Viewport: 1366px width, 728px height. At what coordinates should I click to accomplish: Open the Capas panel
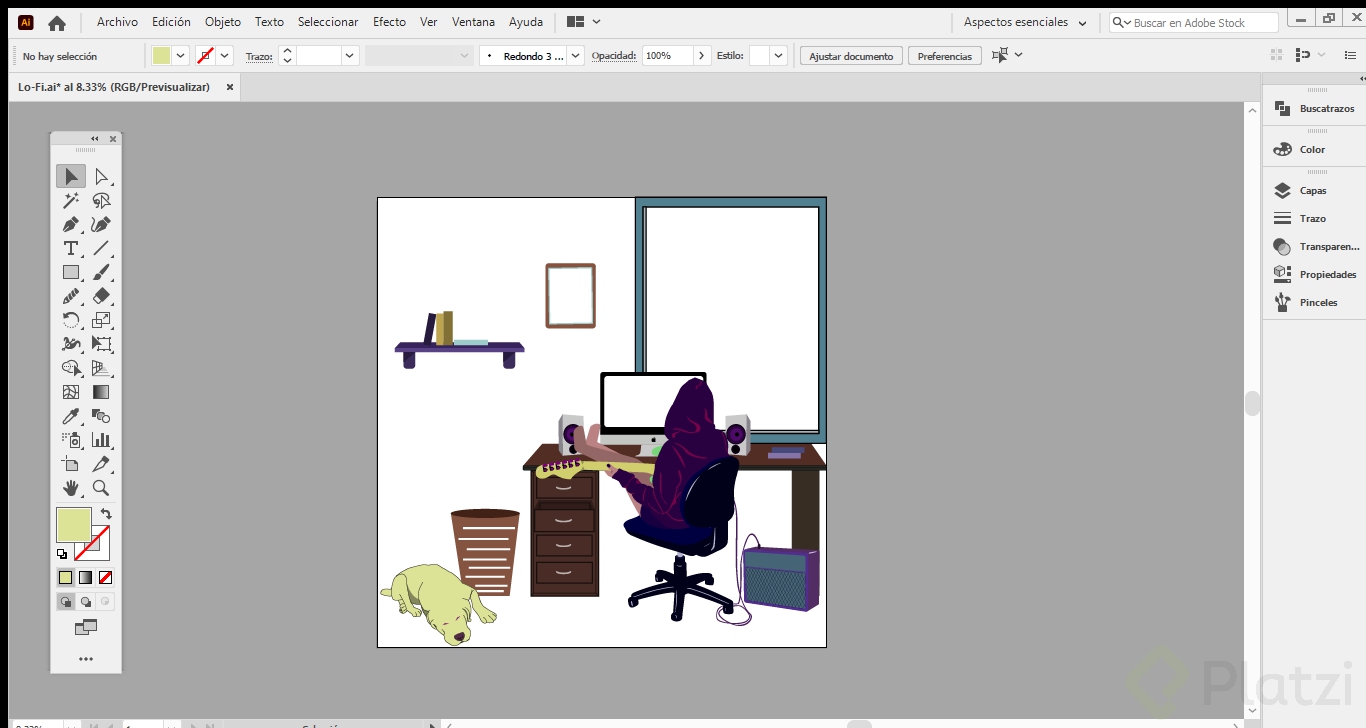tap(1313, 191)
